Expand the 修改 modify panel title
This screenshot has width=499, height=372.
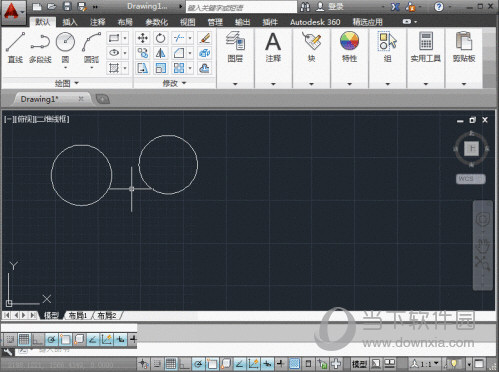(174, 83)
